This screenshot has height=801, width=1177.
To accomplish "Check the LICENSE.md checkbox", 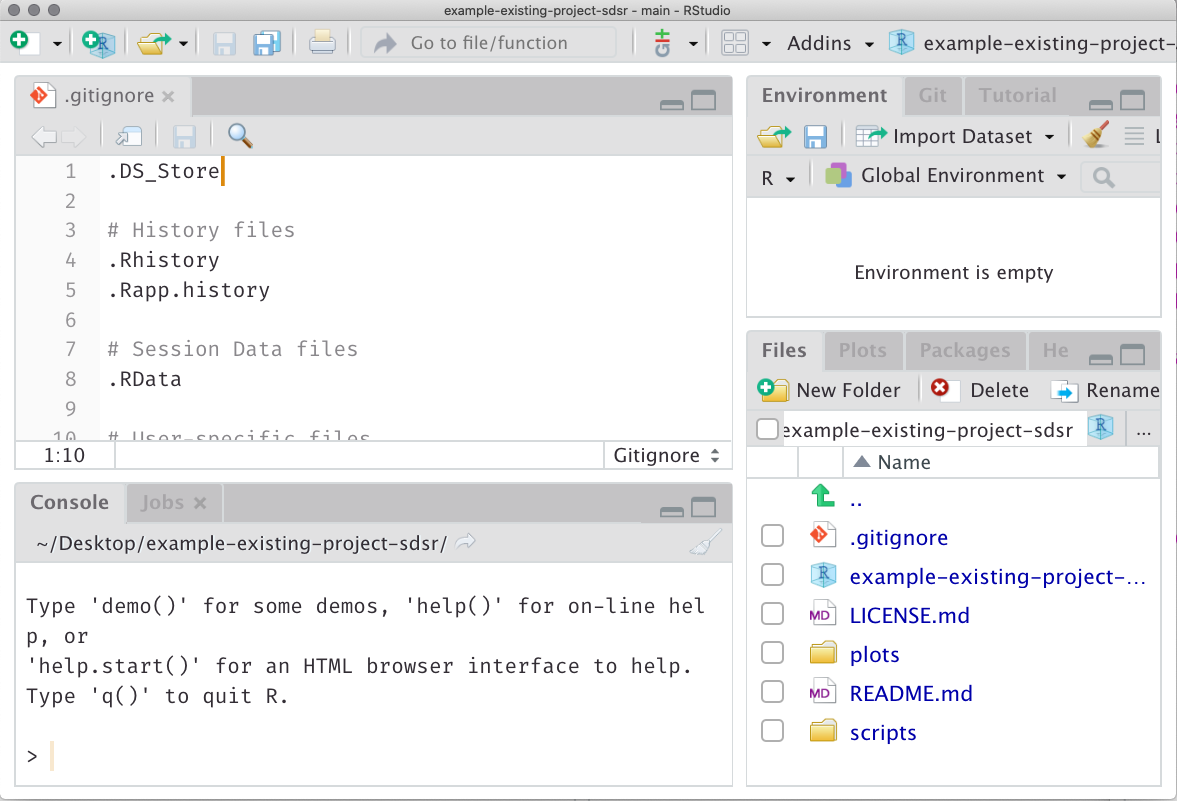I will (x=772, y=614).
